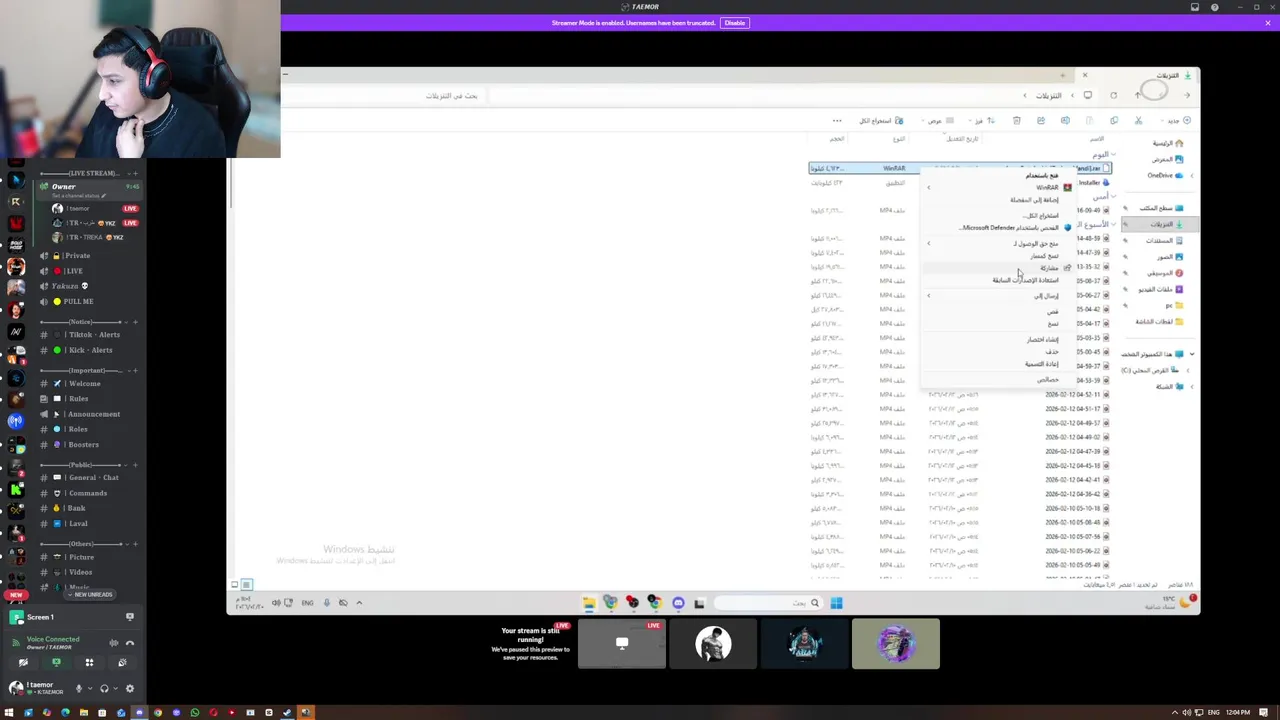Select the shirtless-avatar participant tile
The height and width of the screenshot is (720, 1280).
coord(713,643)
